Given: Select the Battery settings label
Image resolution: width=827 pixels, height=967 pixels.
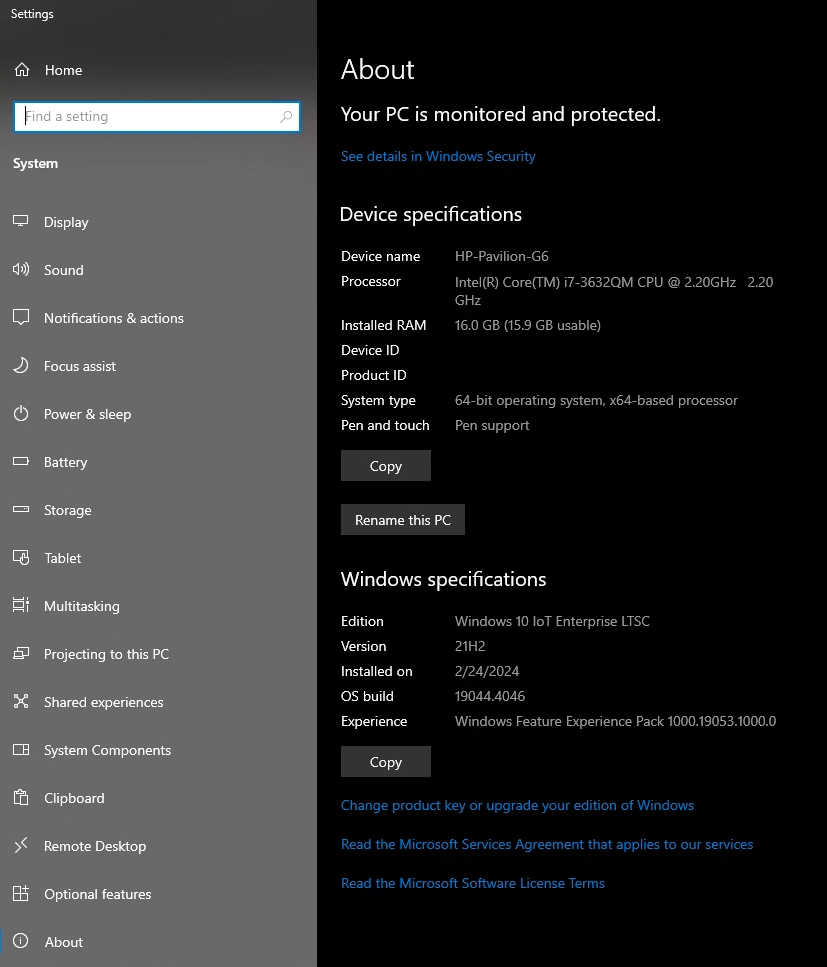Looking at the screenshot, I should click(65, 463).
